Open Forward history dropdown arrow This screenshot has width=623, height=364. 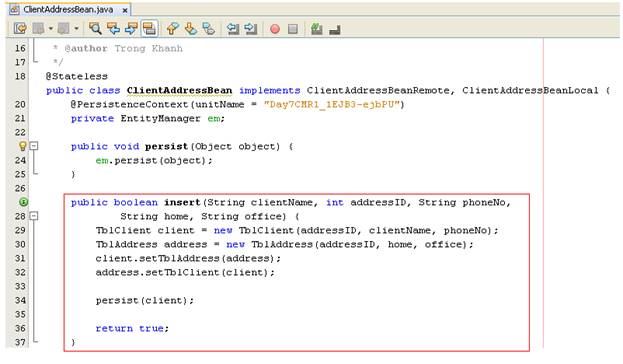(x=76, y=29)
